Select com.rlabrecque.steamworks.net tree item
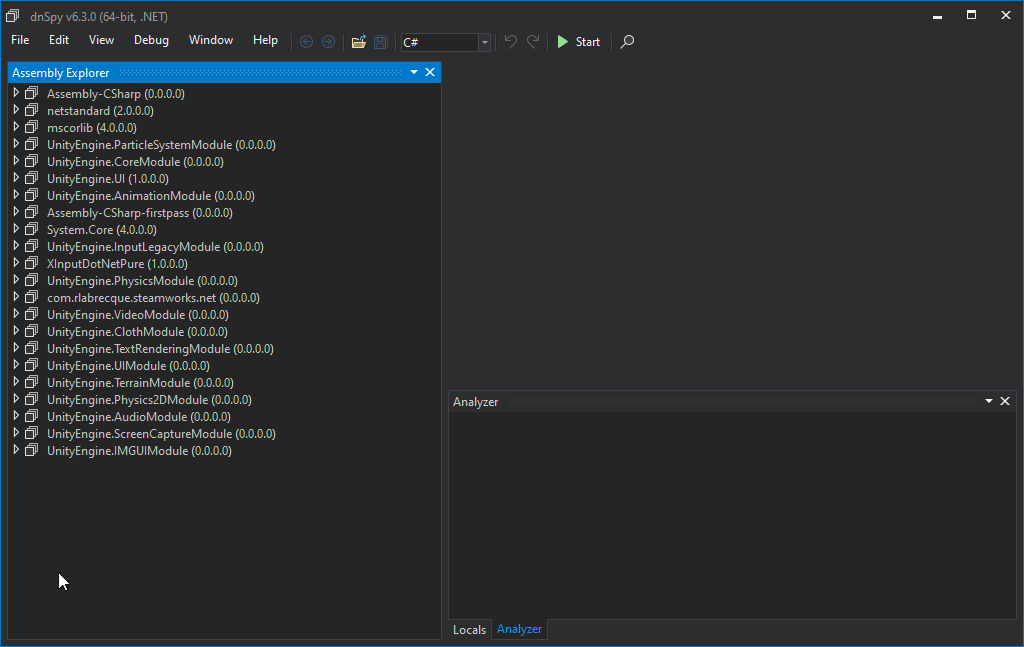Viewport: 1024px width, 647px height. click(x=153, y=297)
